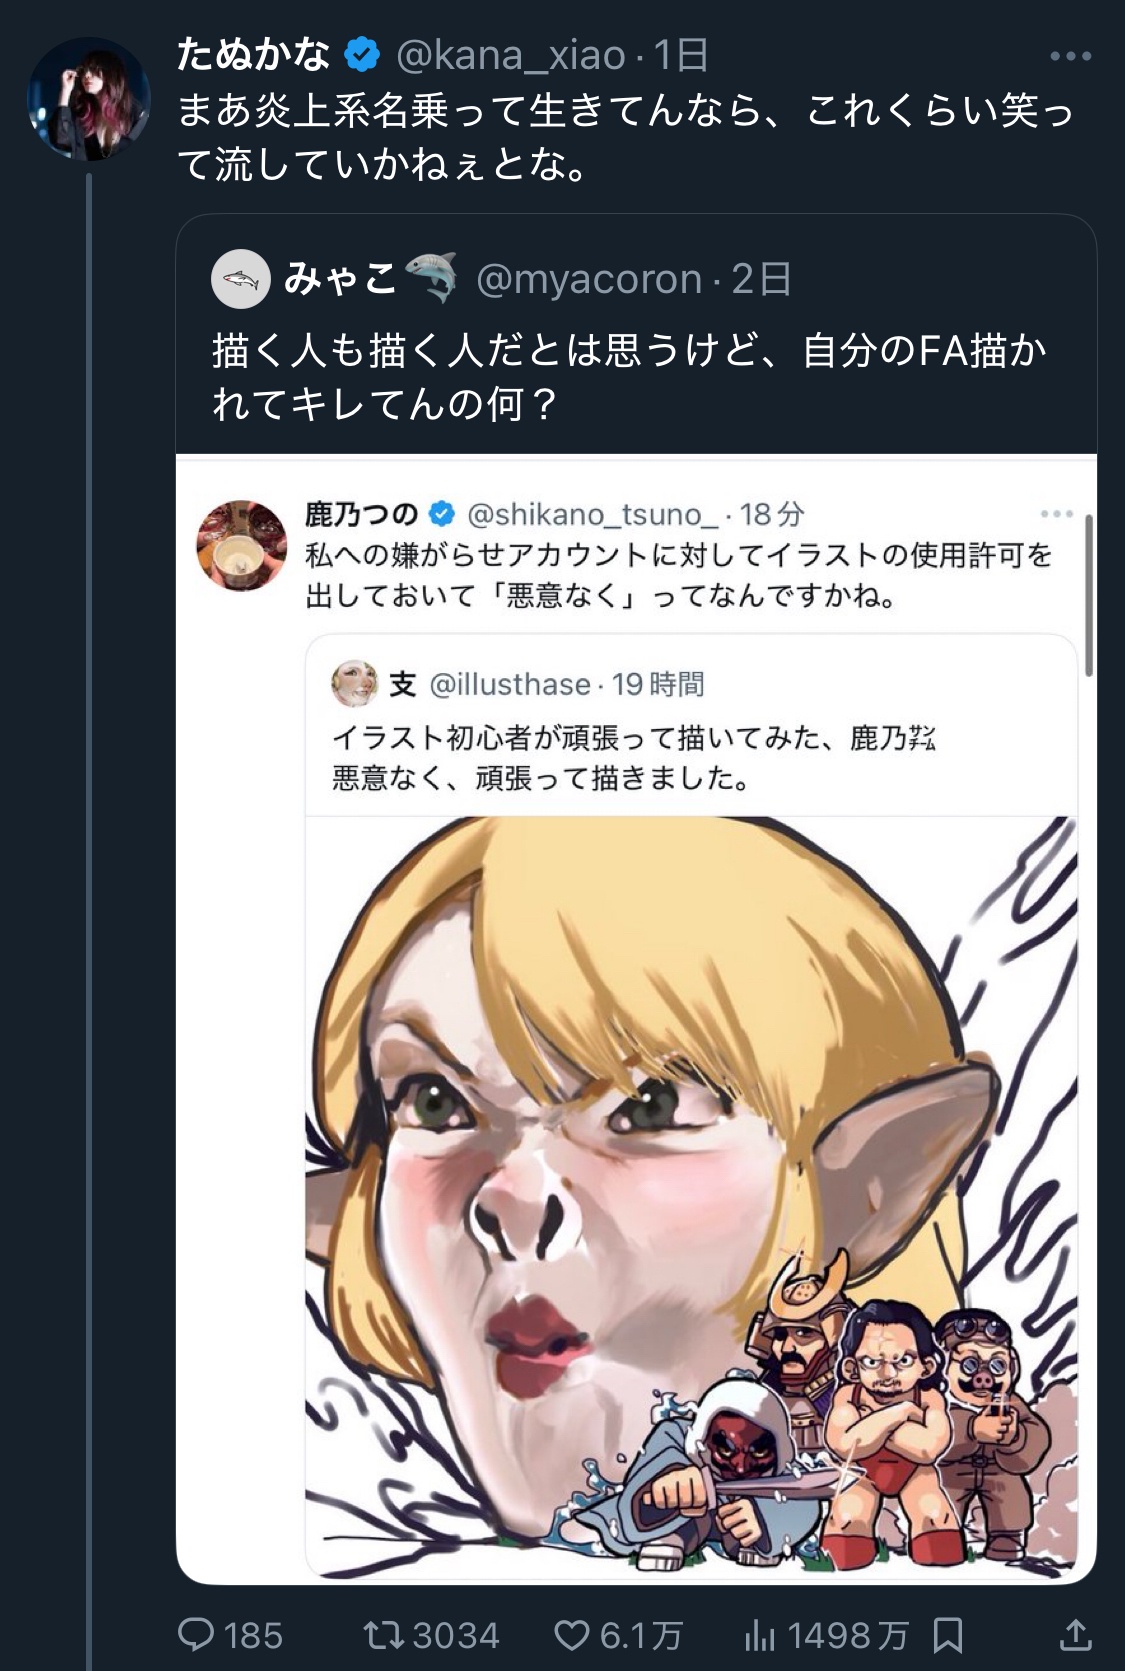Screen dimensions: 1125x1671
Task: Click the @myacoron handle in the quote
Action: click(589, 279)
